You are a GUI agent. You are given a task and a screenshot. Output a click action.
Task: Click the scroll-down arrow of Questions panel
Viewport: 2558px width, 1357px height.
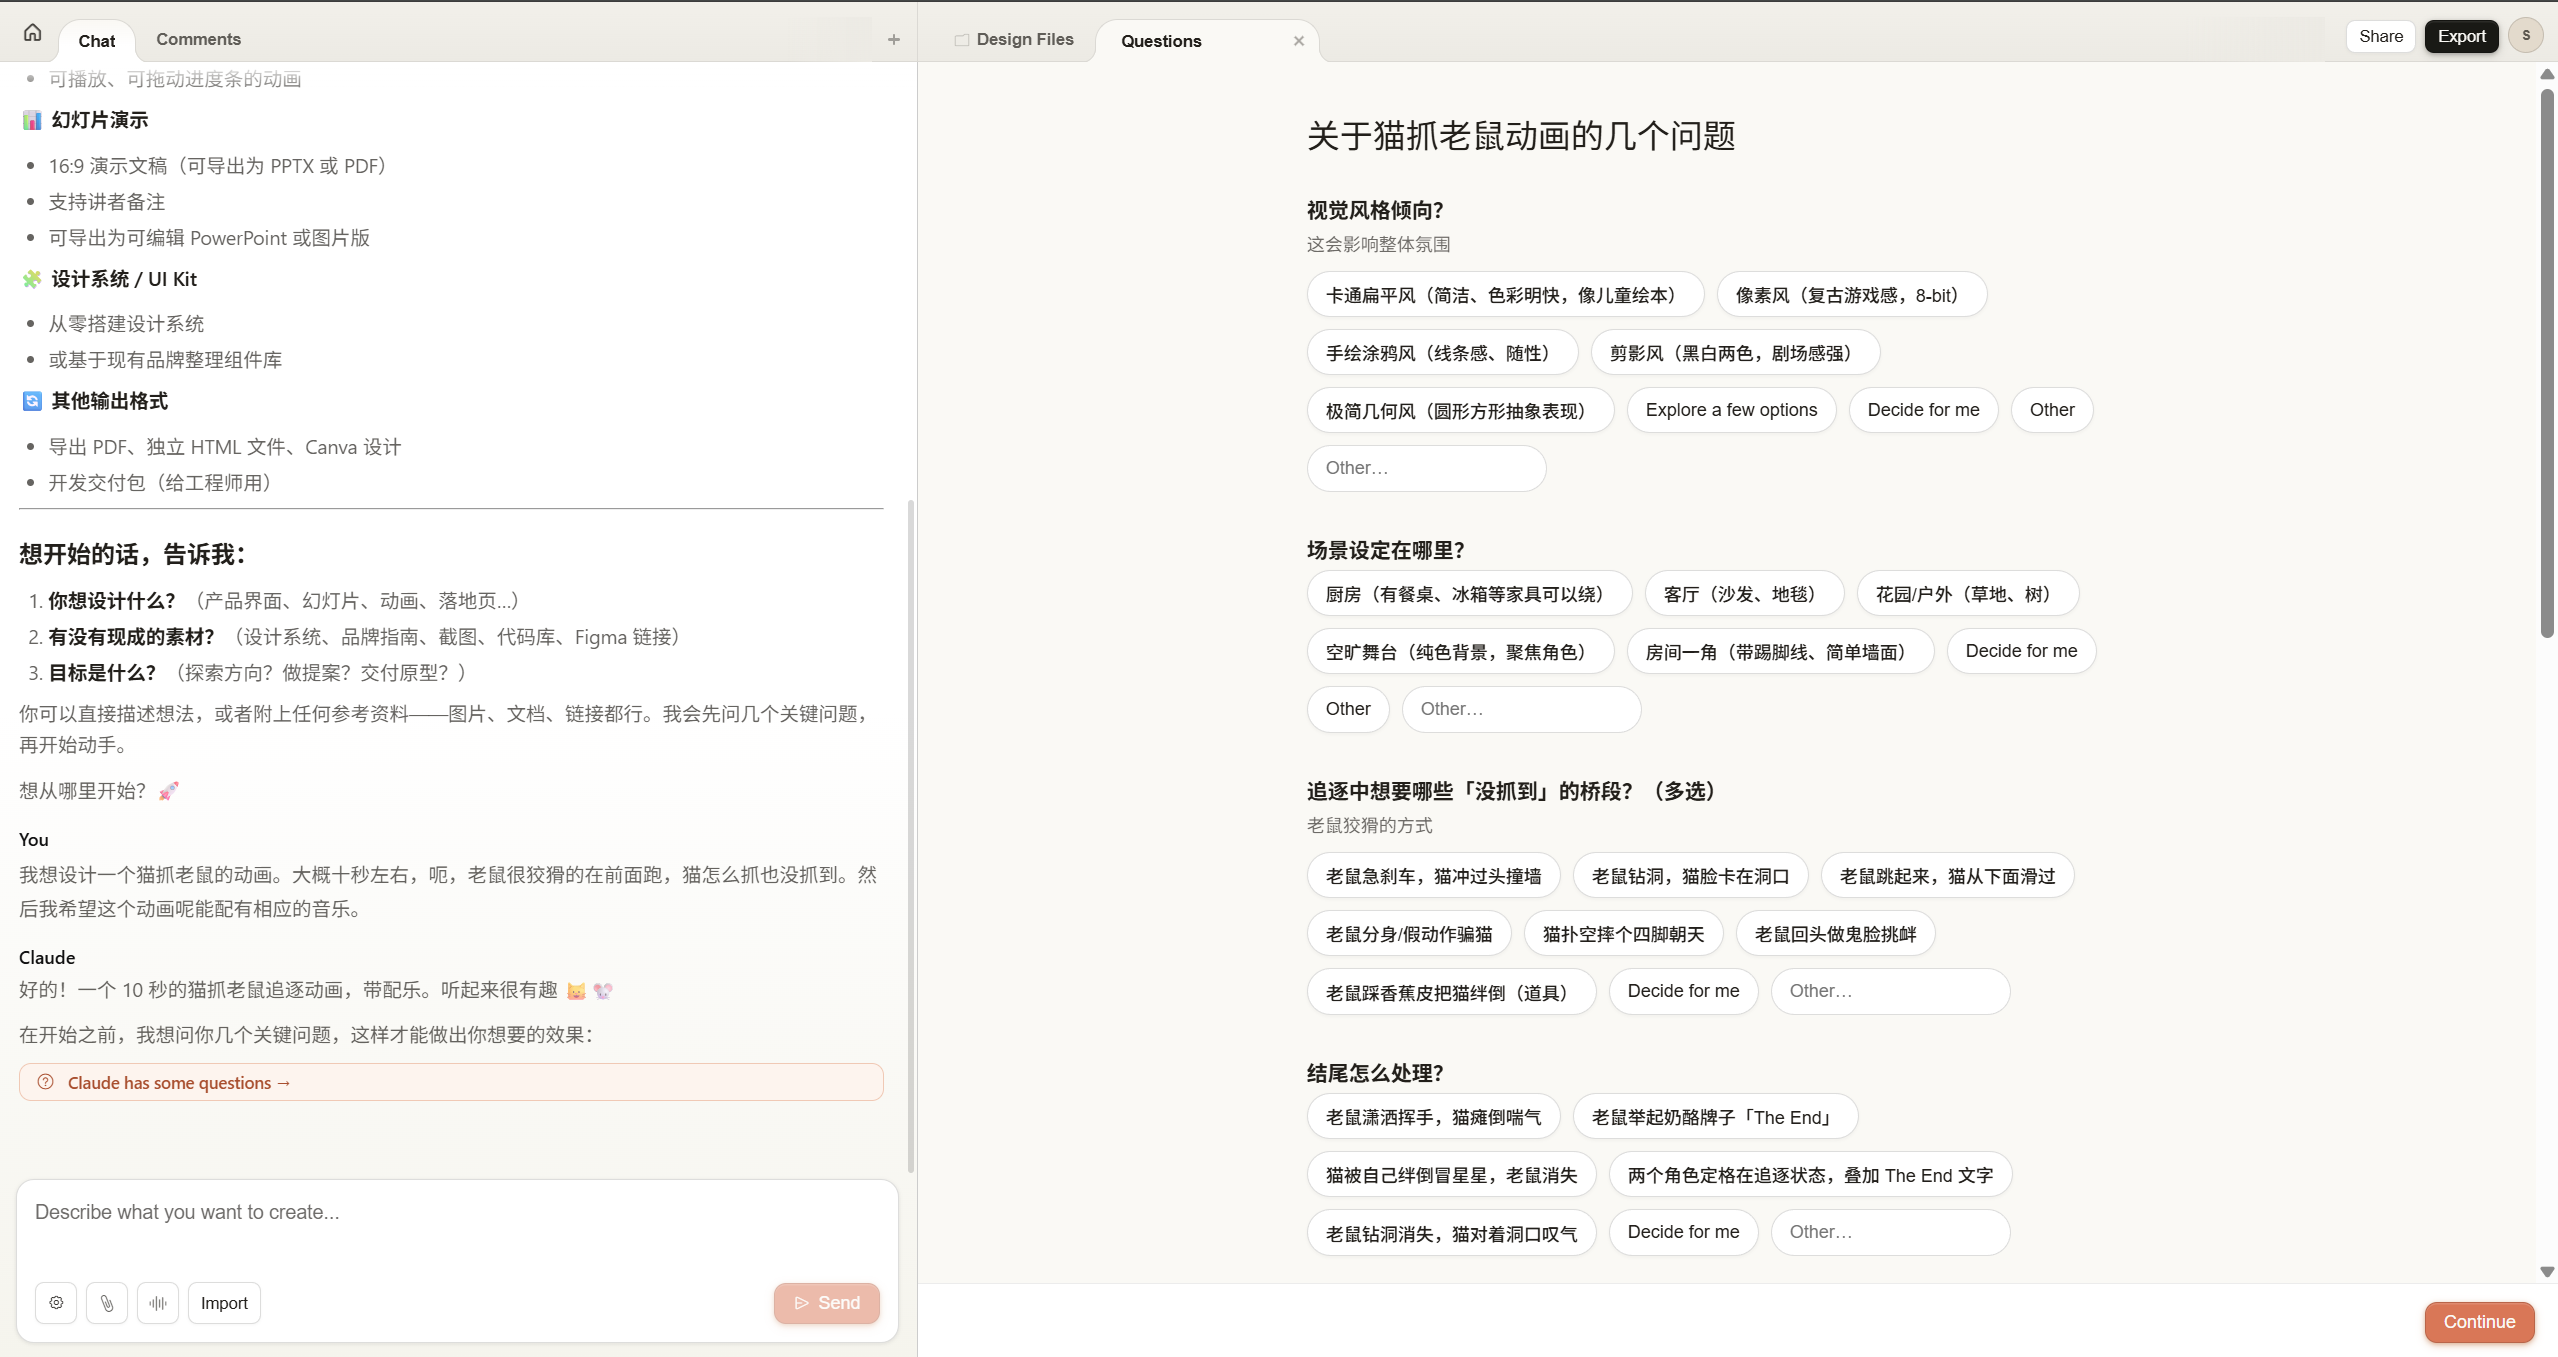point(2547,1272)
